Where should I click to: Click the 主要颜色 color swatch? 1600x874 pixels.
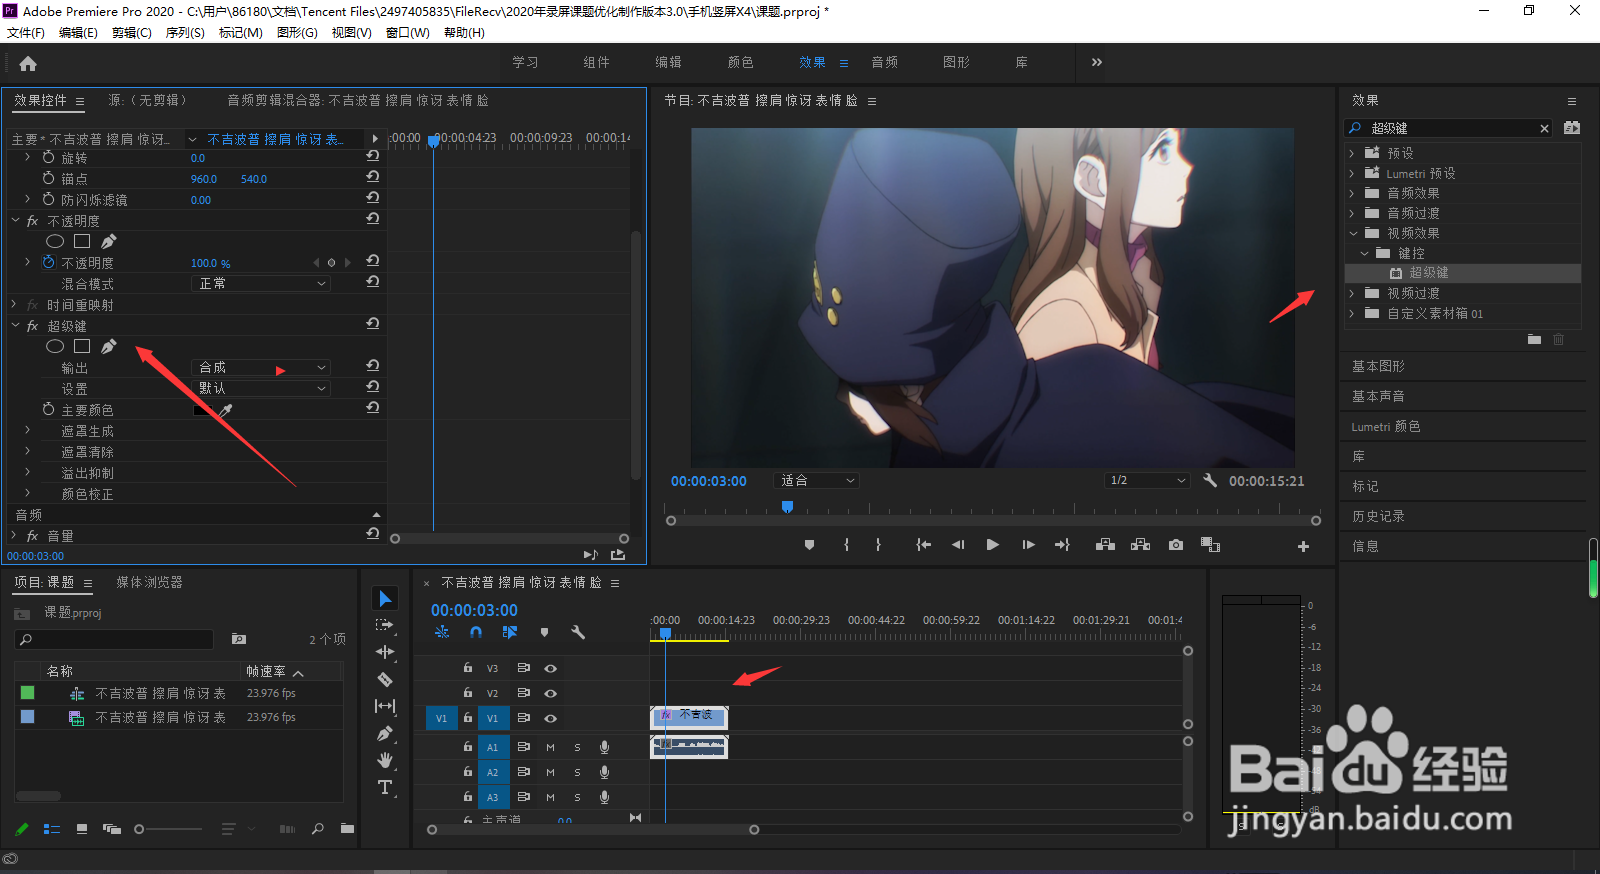[203, 410]
